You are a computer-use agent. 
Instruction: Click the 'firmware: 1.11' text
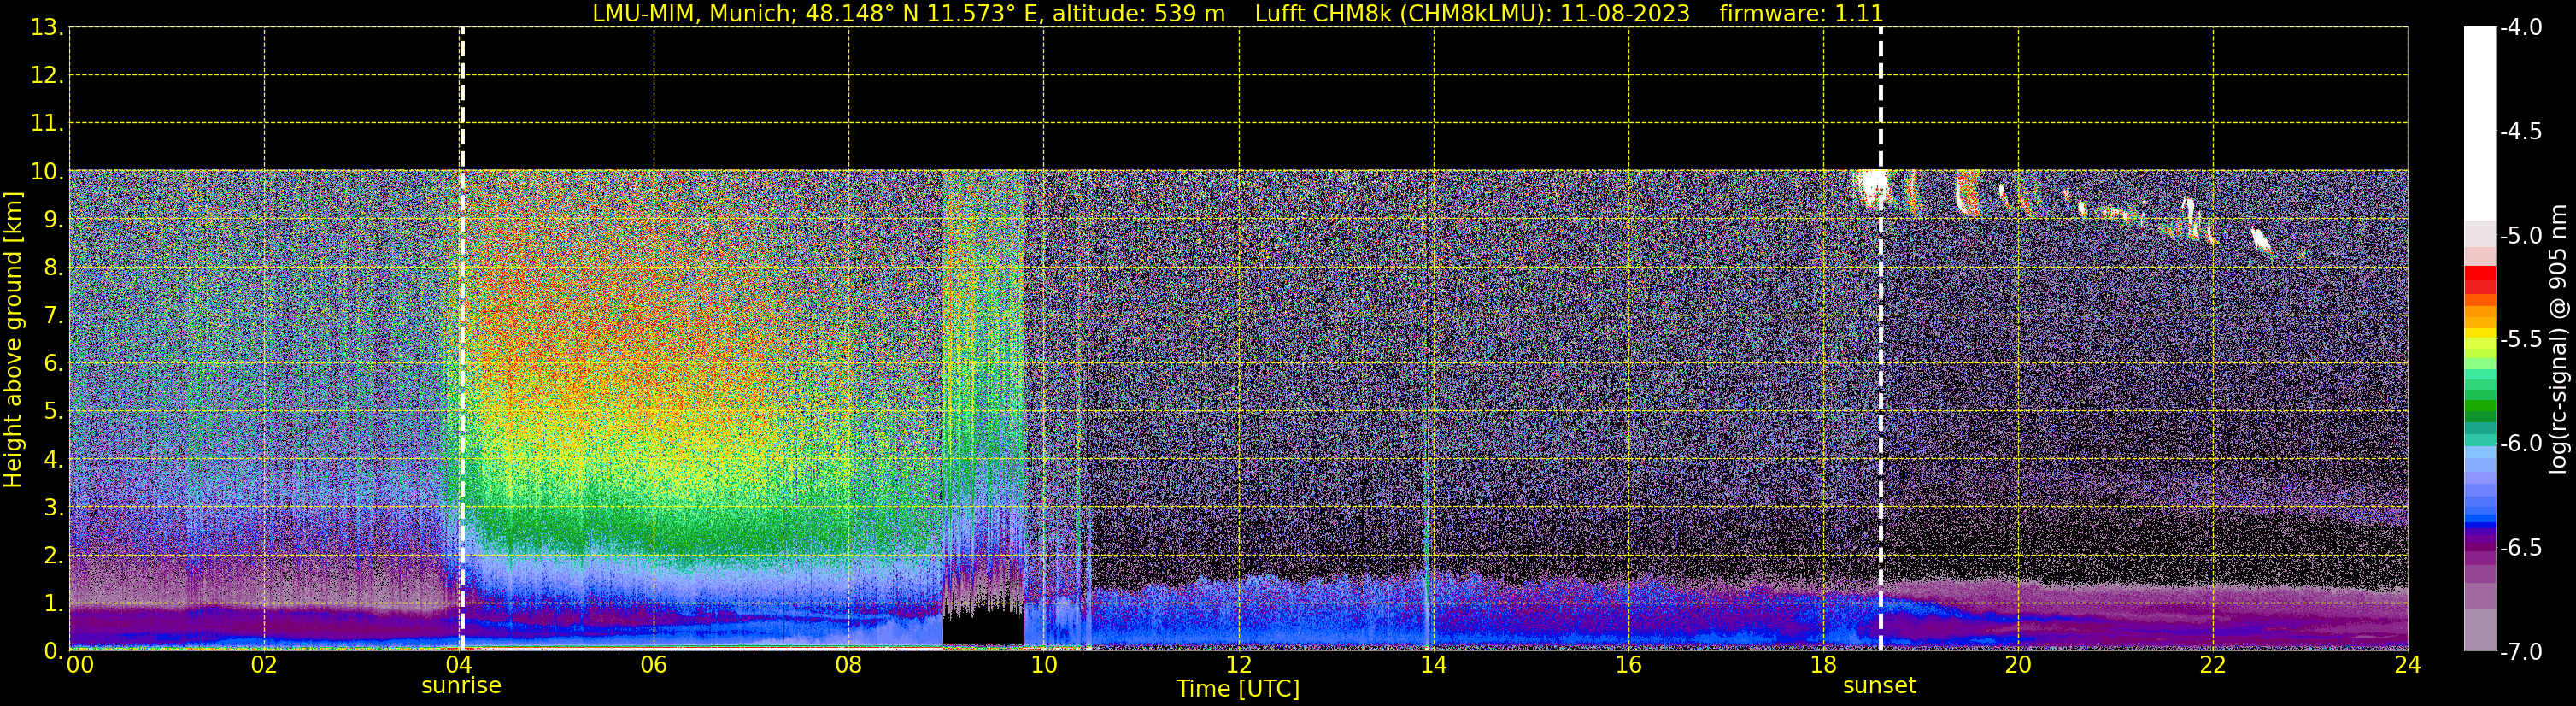coord(1801,13)
